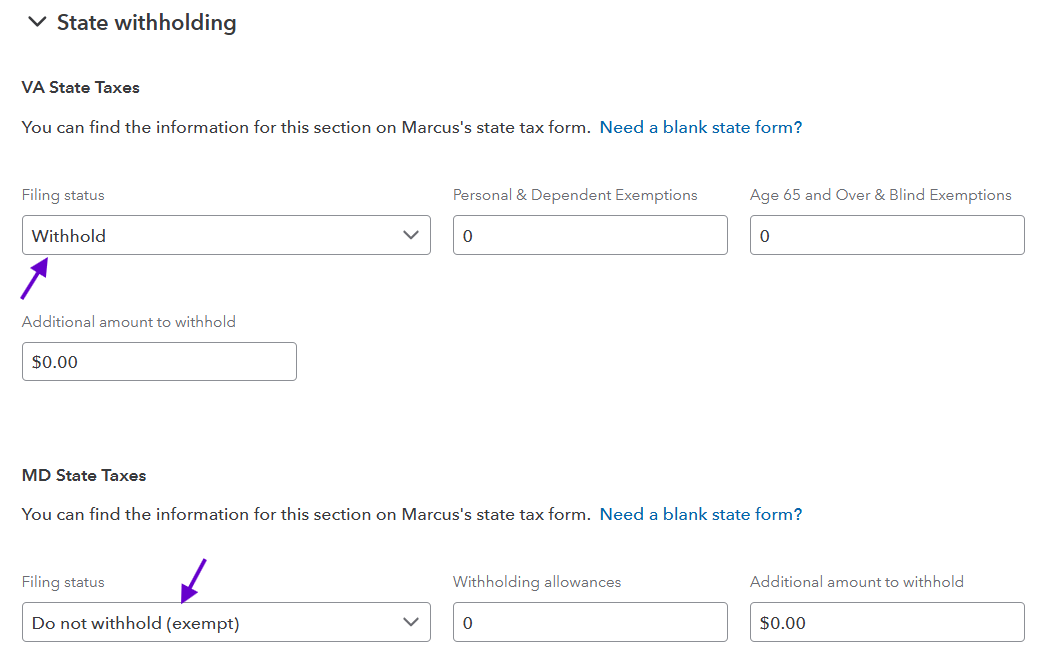Click Personal & Dependent Exemptions label text
This screenshot has height=662, width=1046.
(x=575, y=196)
